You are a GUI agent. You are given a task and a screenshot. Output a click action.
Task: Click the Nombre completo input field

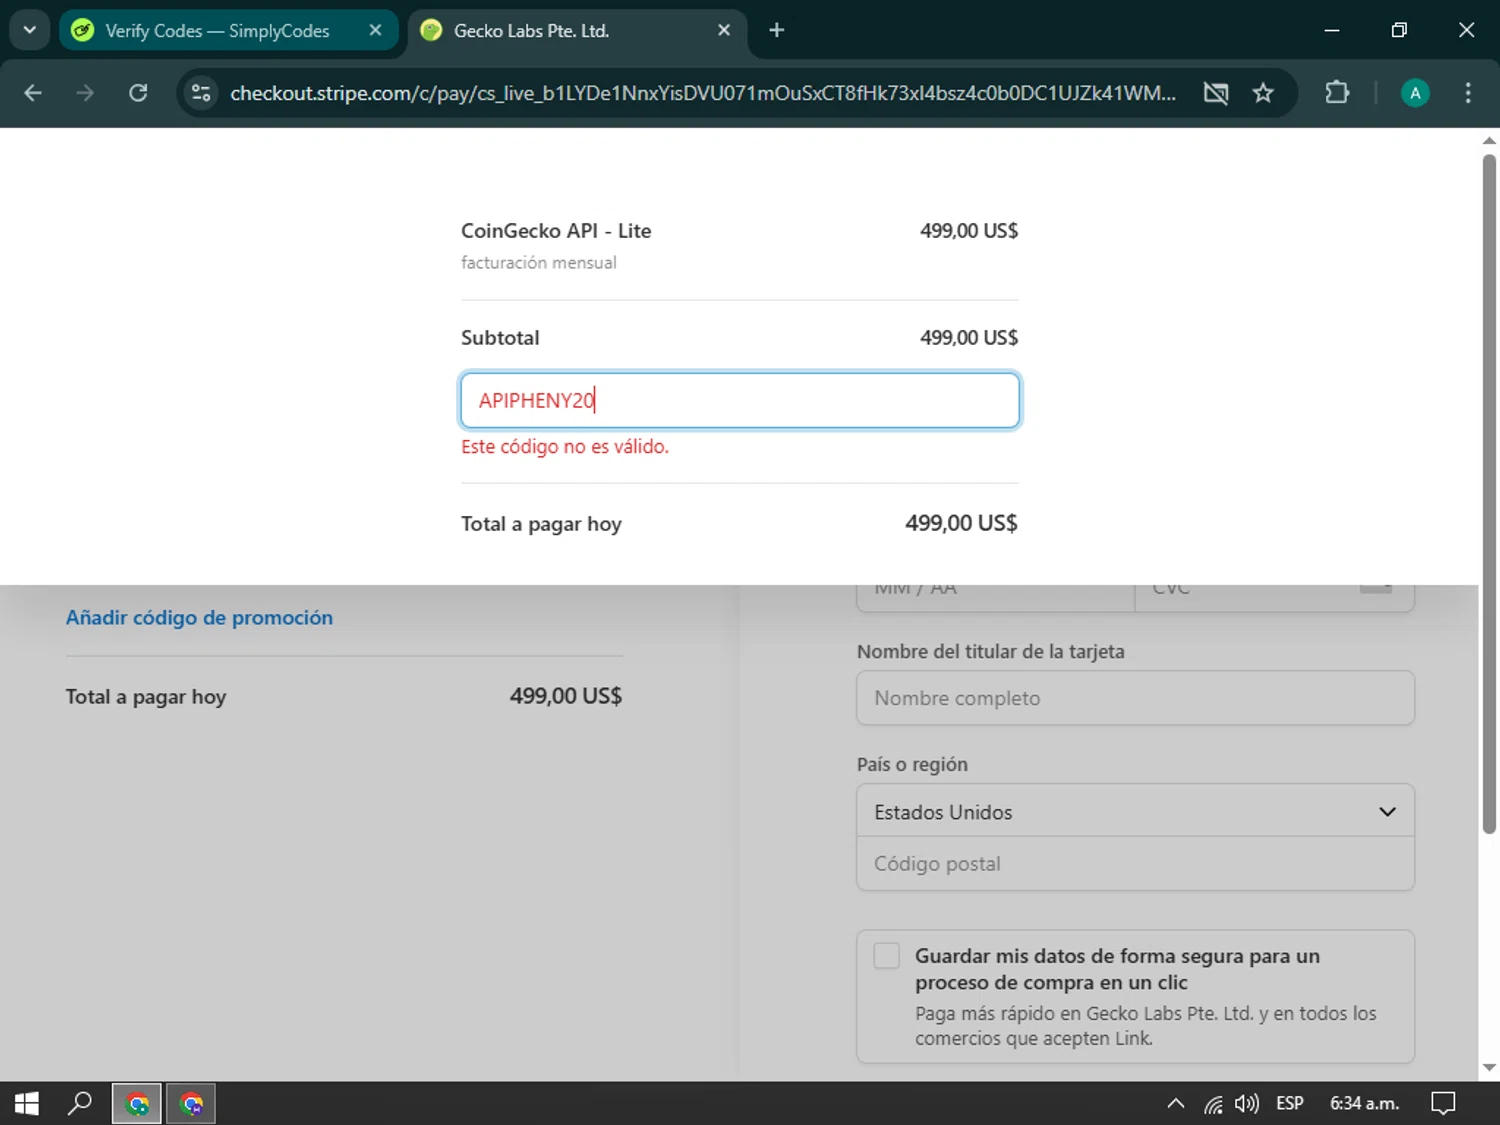point(1135,698)
